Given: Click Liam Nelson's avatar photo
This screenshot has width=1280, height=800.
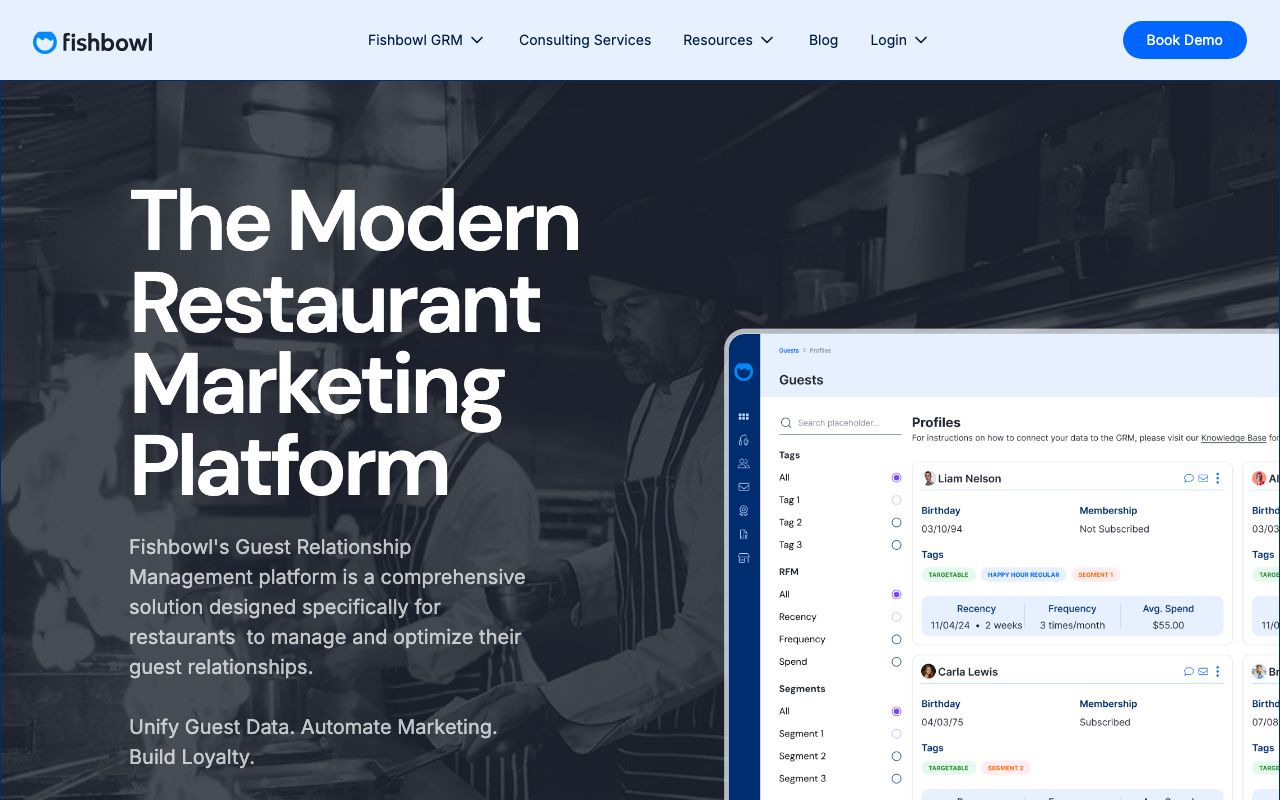Looking at the screenshot, I should (x=928, y=478).
